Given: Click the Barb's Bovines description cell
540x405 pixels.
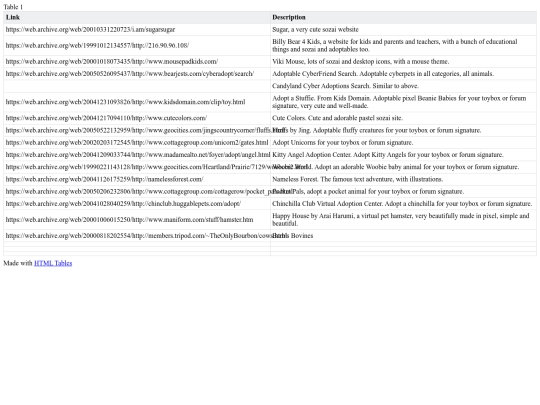Looking at the screenshot, I should point(403,236).
